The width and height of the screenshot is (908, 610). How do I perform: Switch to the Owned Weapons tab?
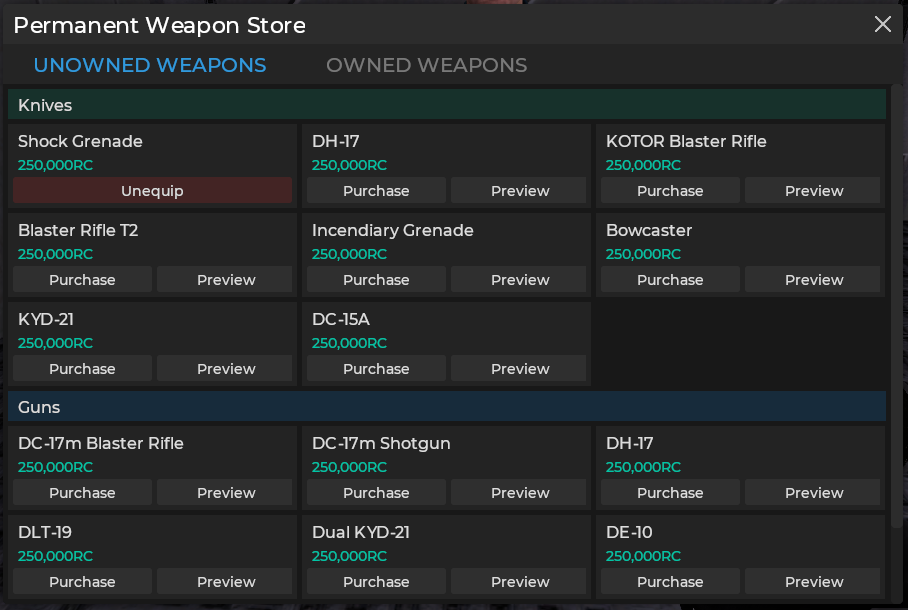[x=426, y=65]
